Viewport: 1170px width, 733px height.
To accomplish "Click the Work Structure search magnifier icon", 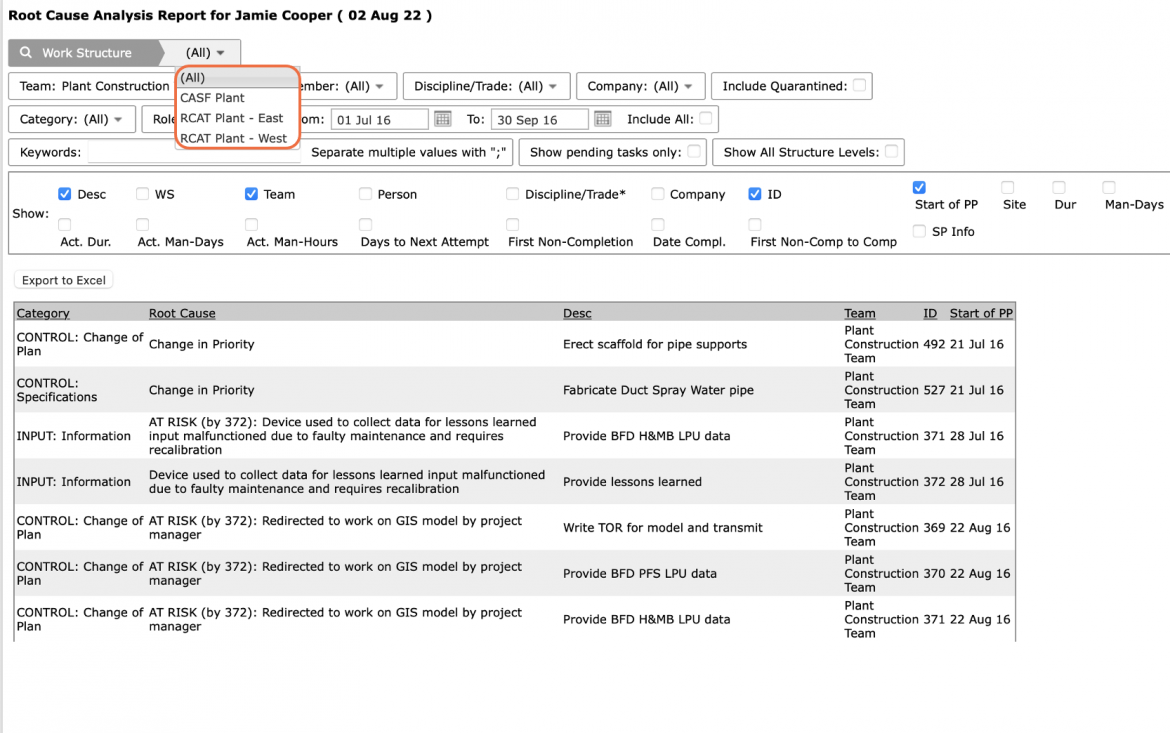I will 25,52.
